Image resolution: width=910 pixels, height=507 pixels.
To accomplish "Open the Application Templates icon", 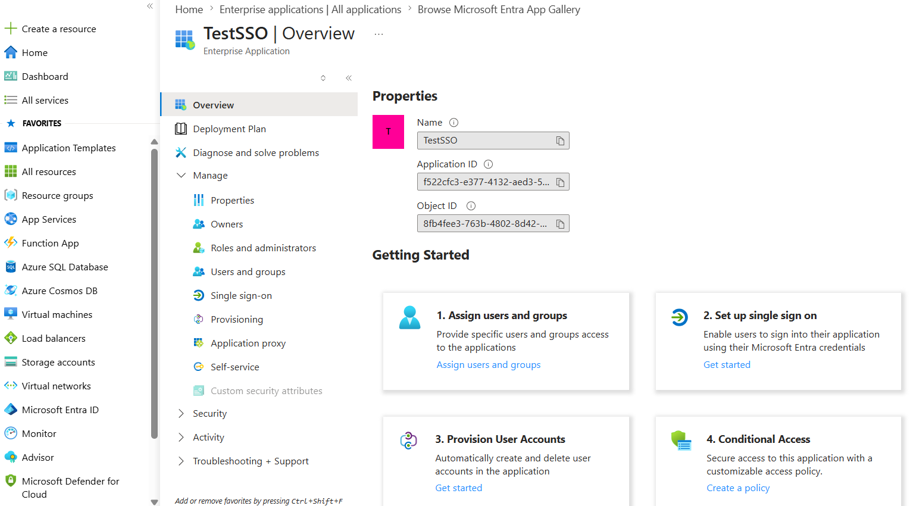I will [10, 147].
